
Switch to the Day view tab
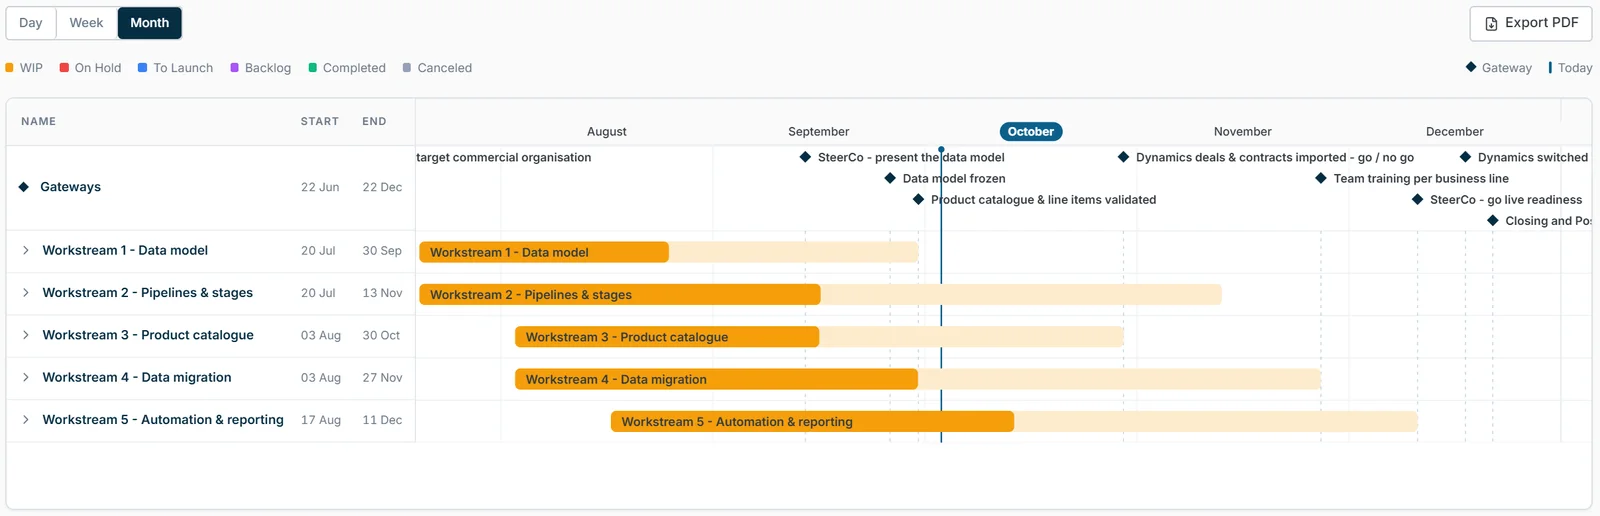click(x=31, y=23)
